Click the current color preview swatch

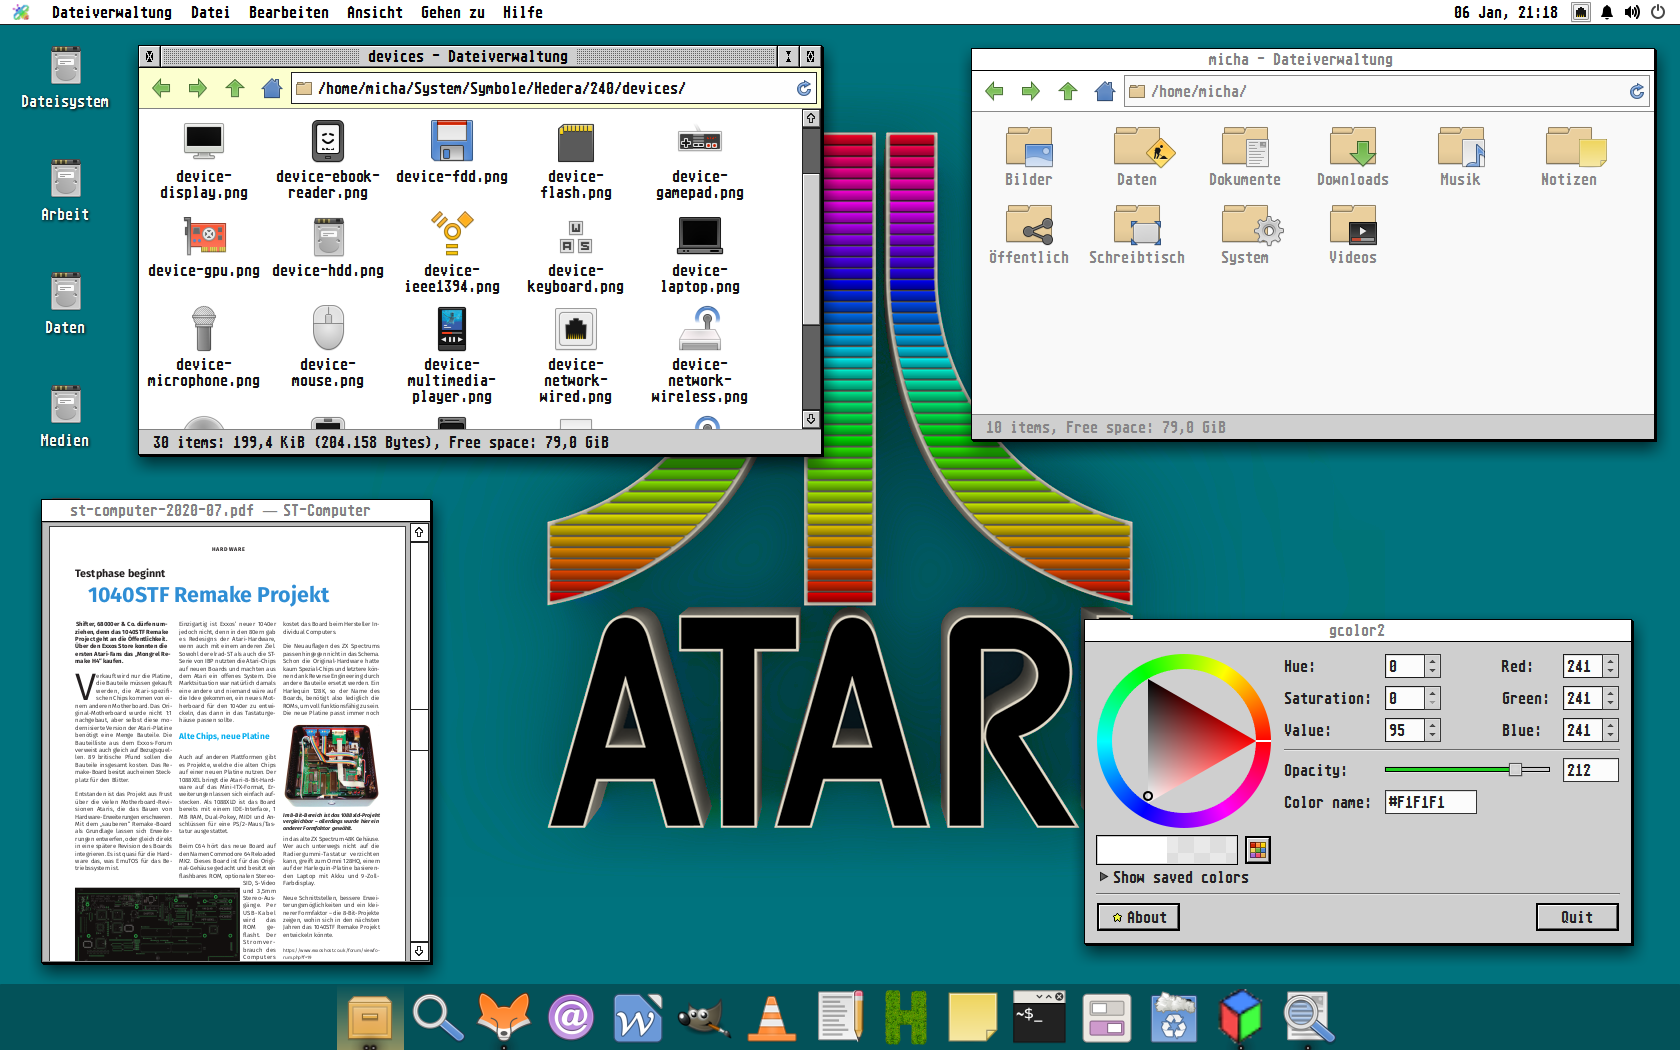pos(1167,850)
